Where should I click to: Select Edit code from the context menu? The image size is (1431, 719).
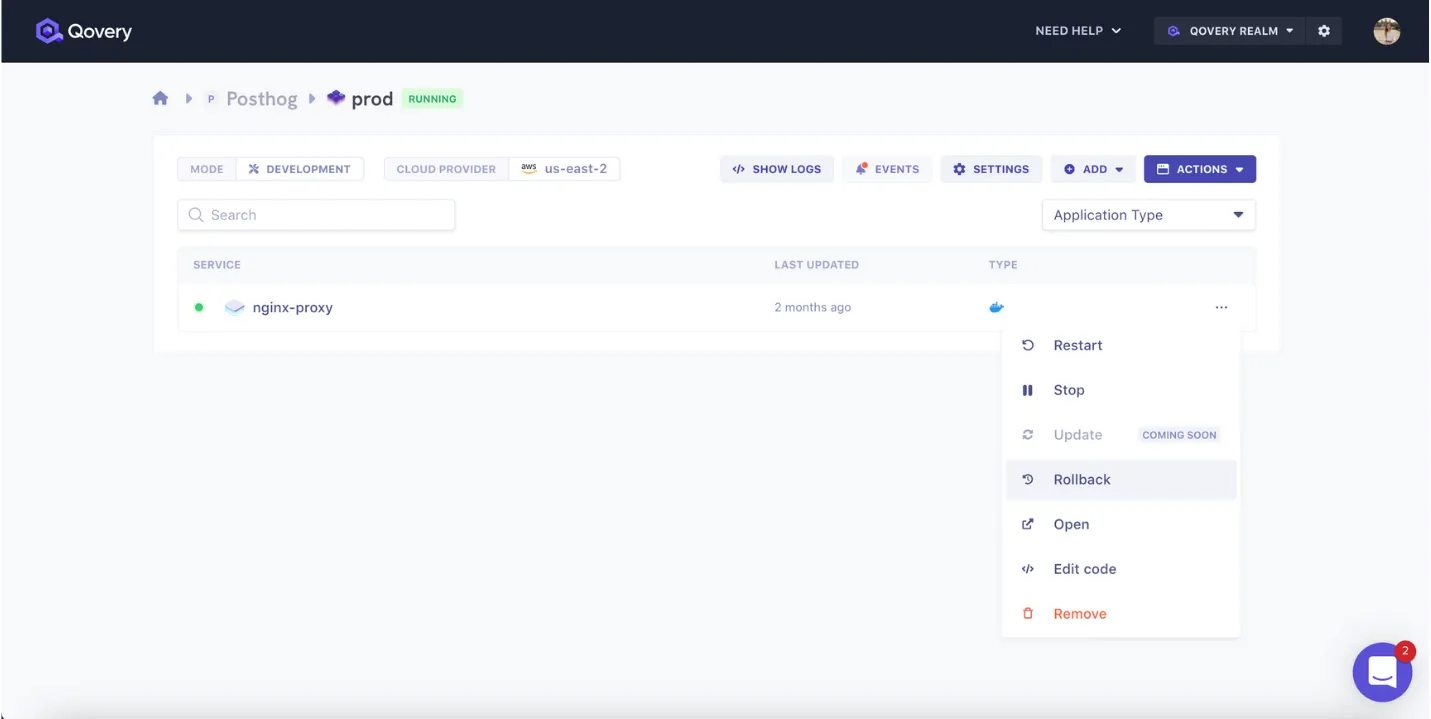[x=1121, y=569]
